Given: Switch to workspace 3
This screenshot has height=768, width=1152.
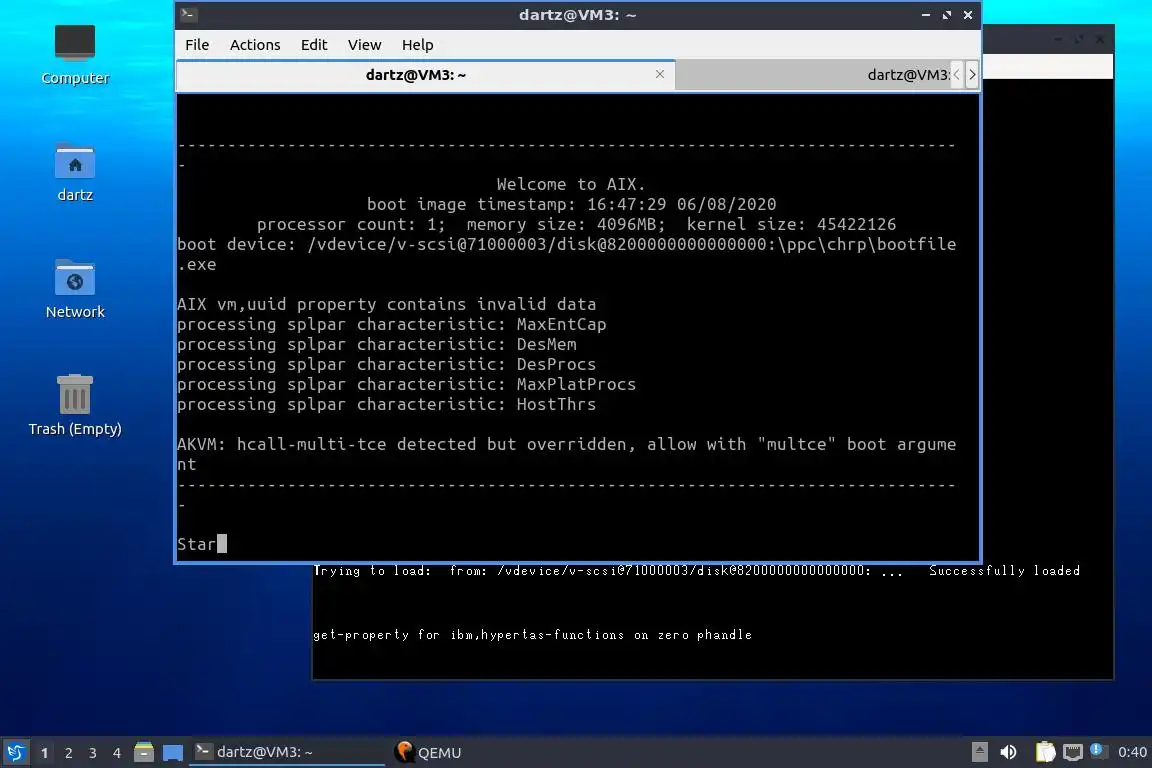Looking at the screenshot, I should click(x=93, y=753).
